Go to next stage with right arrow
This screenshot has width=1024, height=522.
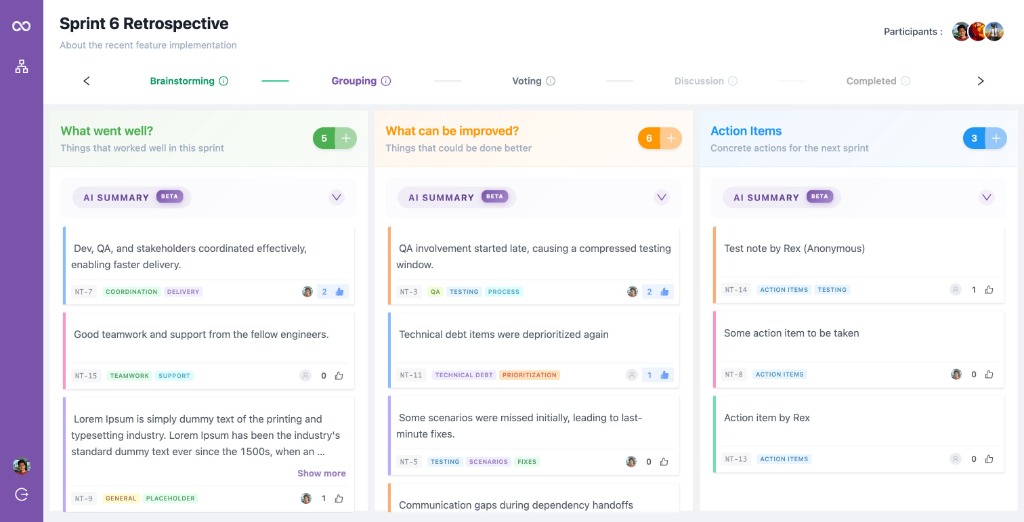click(x=980, y=81)
